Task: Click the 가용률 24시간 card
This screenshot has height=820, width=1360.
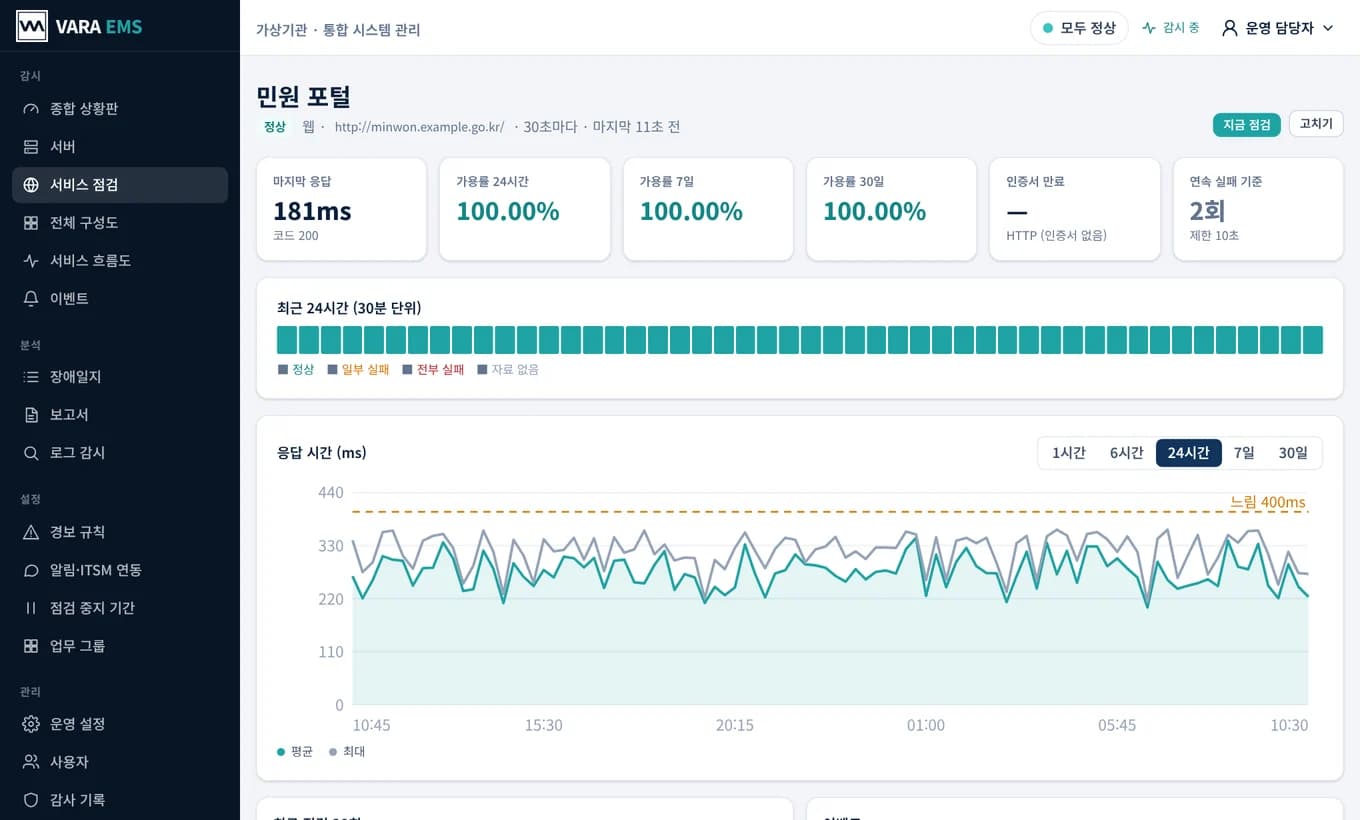Action: [525, 209]
